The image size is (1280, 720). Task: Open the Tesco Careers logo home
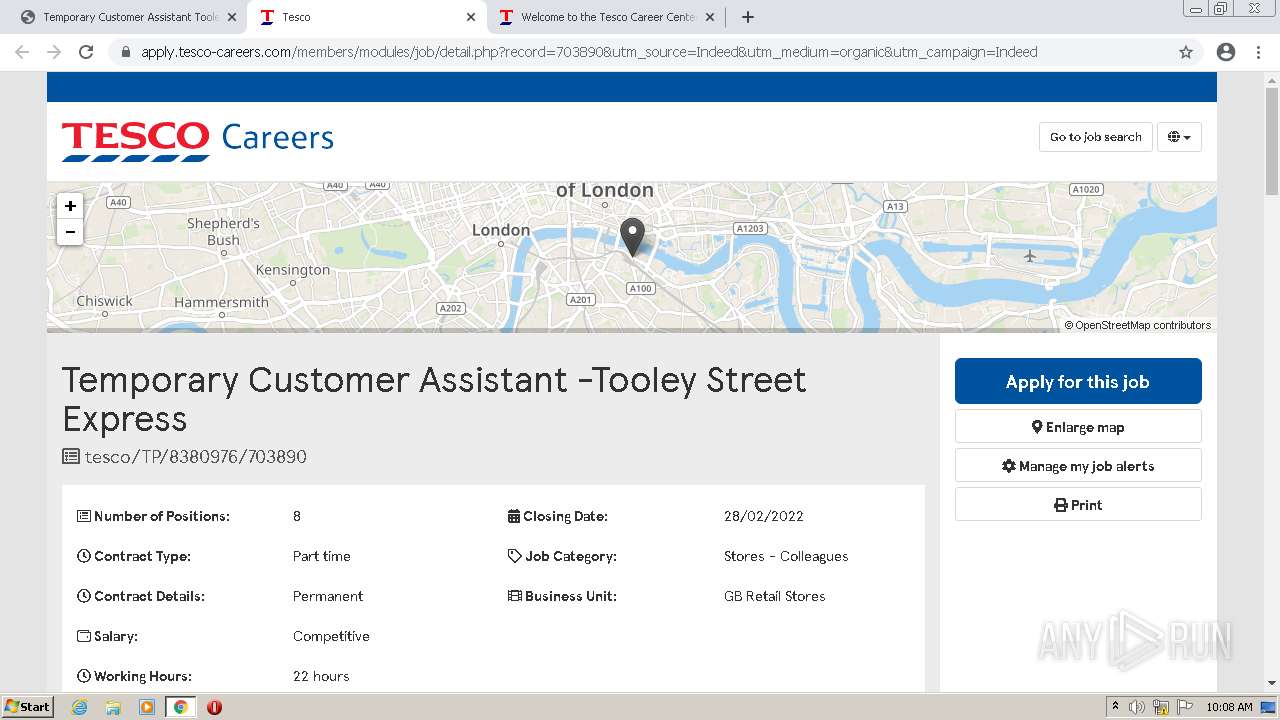coord(198,139)
